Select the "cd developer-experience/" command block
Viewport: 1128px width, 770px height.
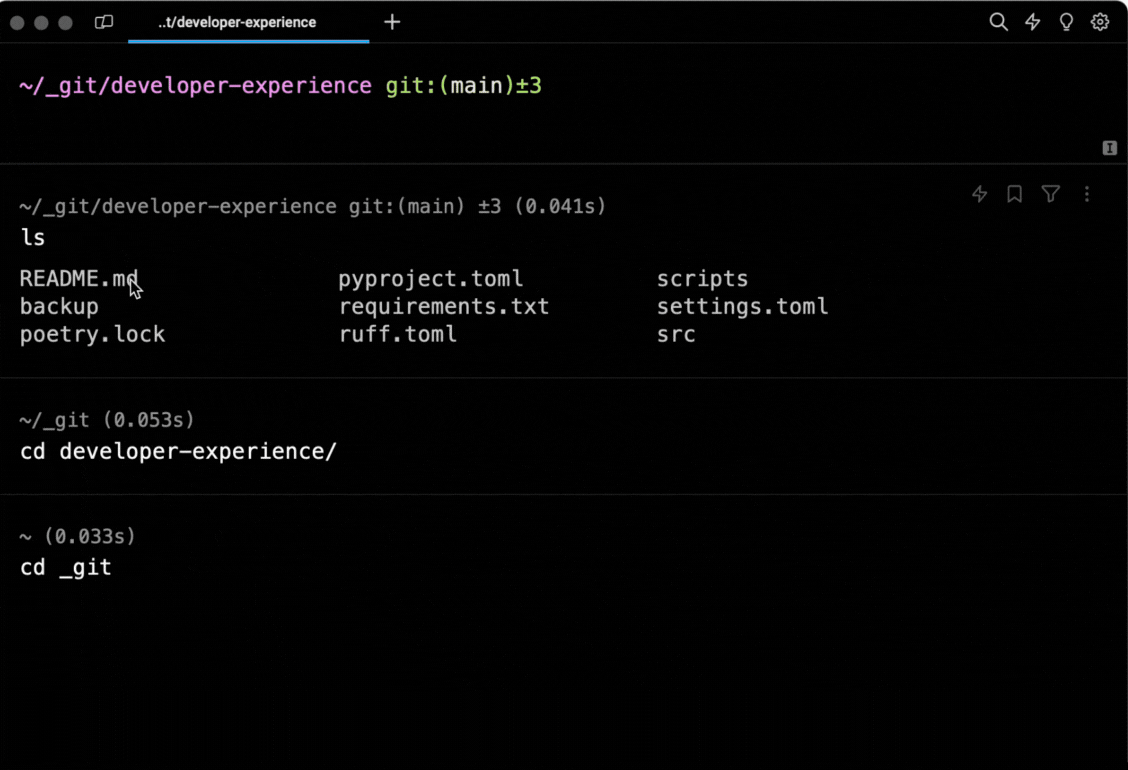pos(178,451)
